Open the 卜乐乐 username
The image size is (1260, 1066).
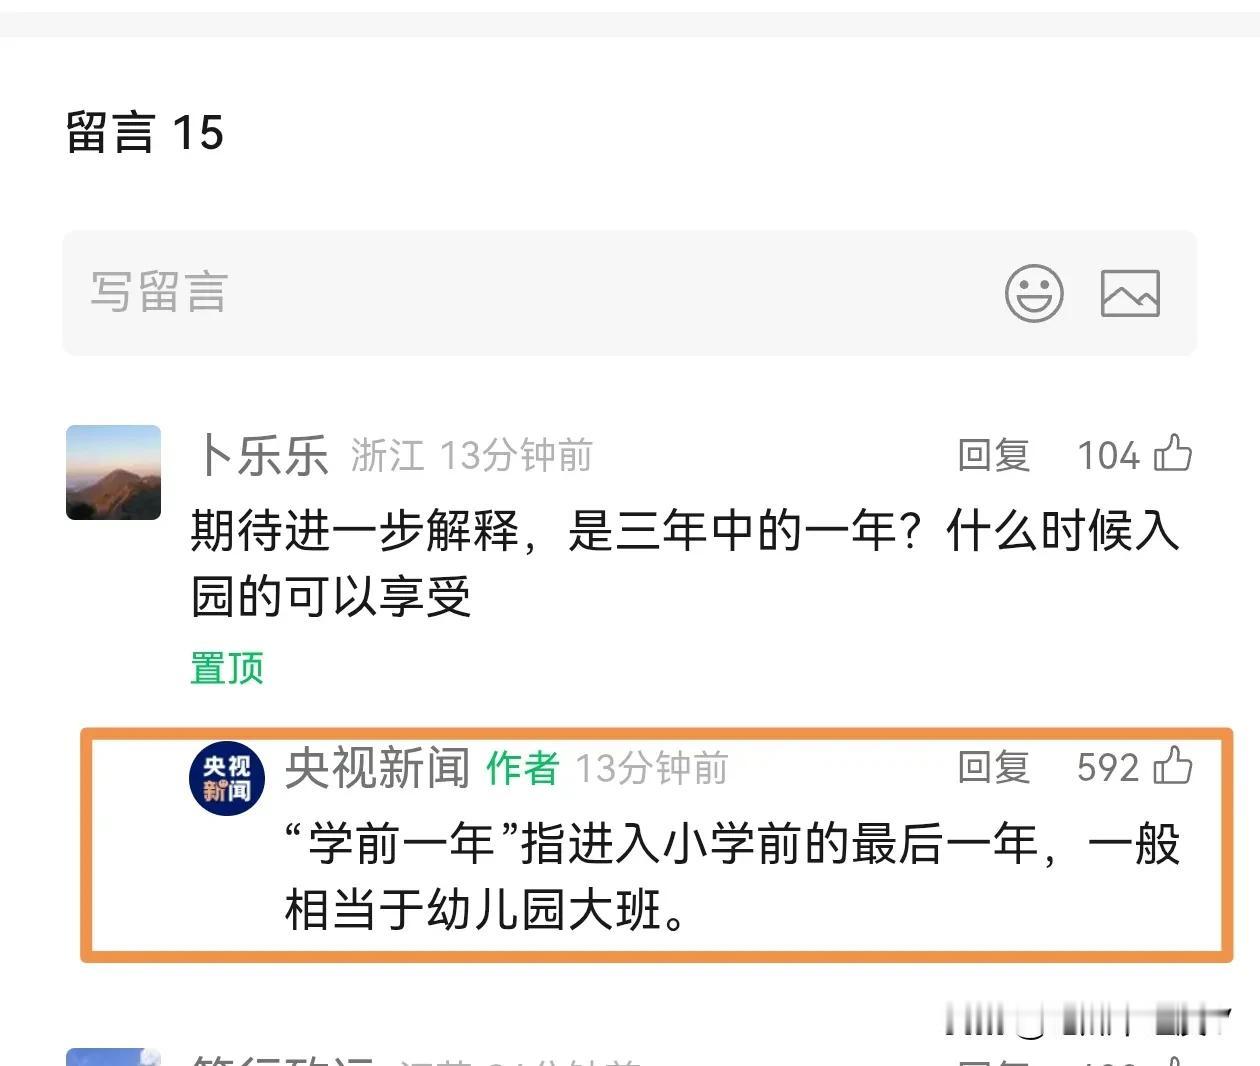[260, 455]
